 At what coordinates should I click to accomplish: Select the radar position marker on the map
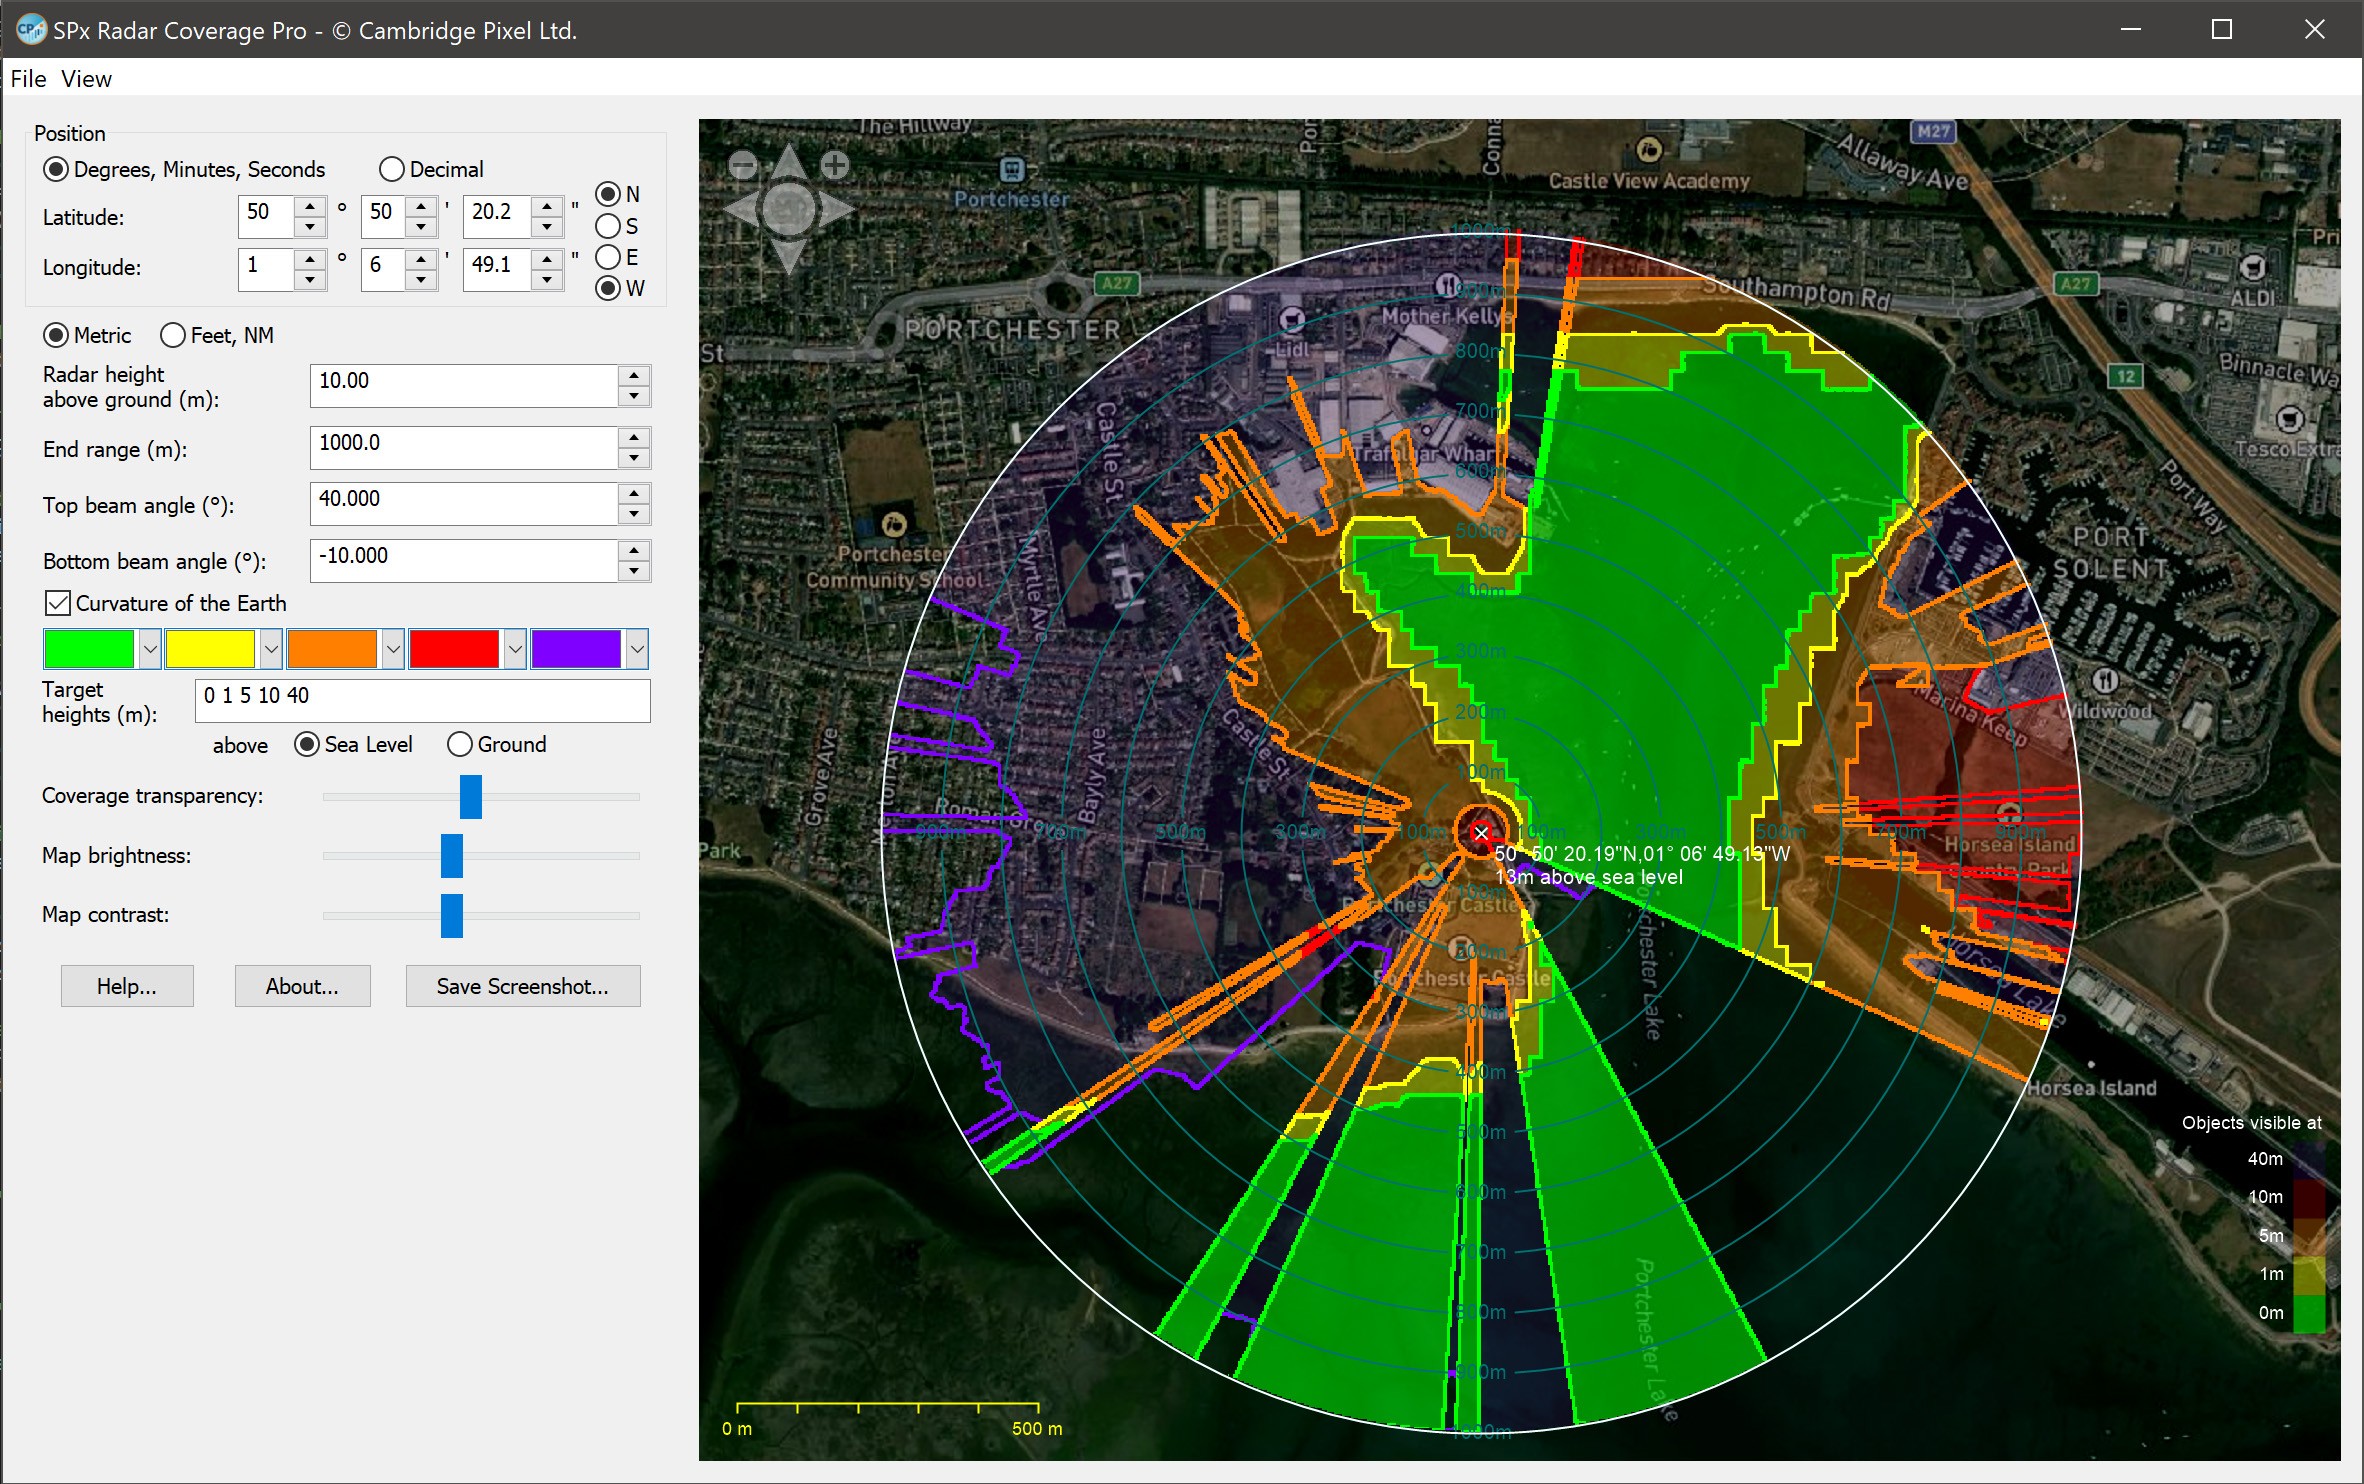(x=1481, y=831)
